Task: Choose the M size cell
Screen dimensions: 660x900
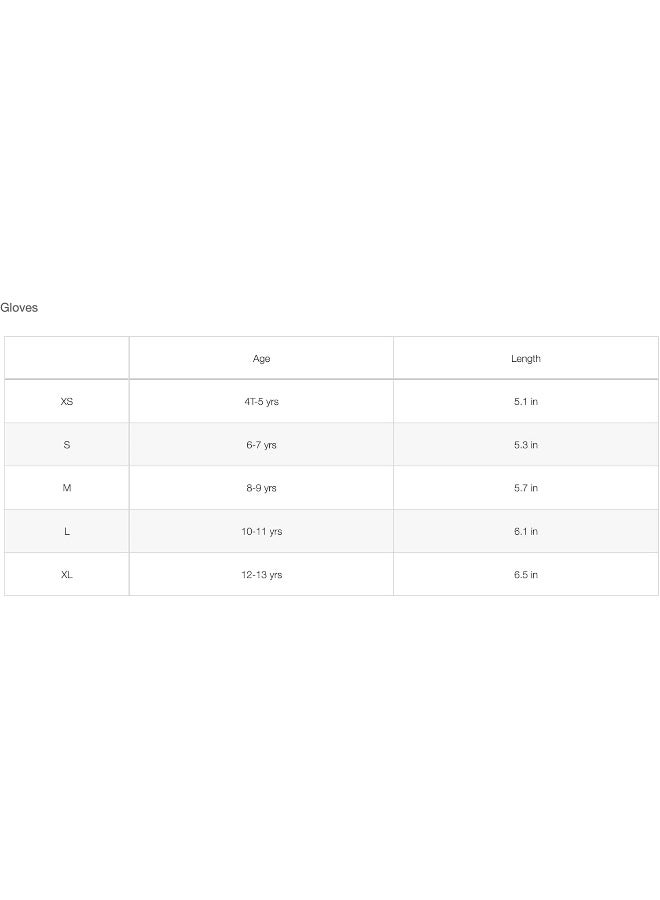Action: [67, 488]
